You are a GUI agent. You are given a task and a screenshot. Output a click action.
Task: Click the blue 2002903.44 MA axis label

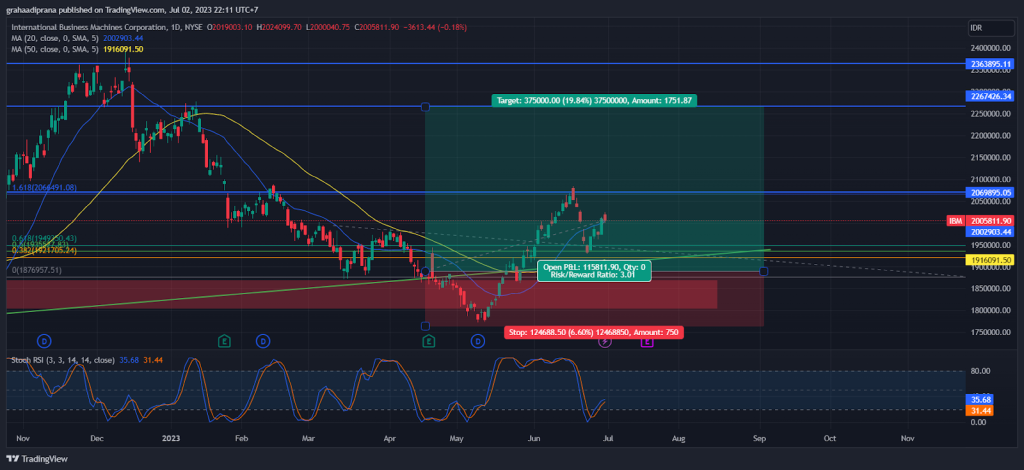click(989, 231)
